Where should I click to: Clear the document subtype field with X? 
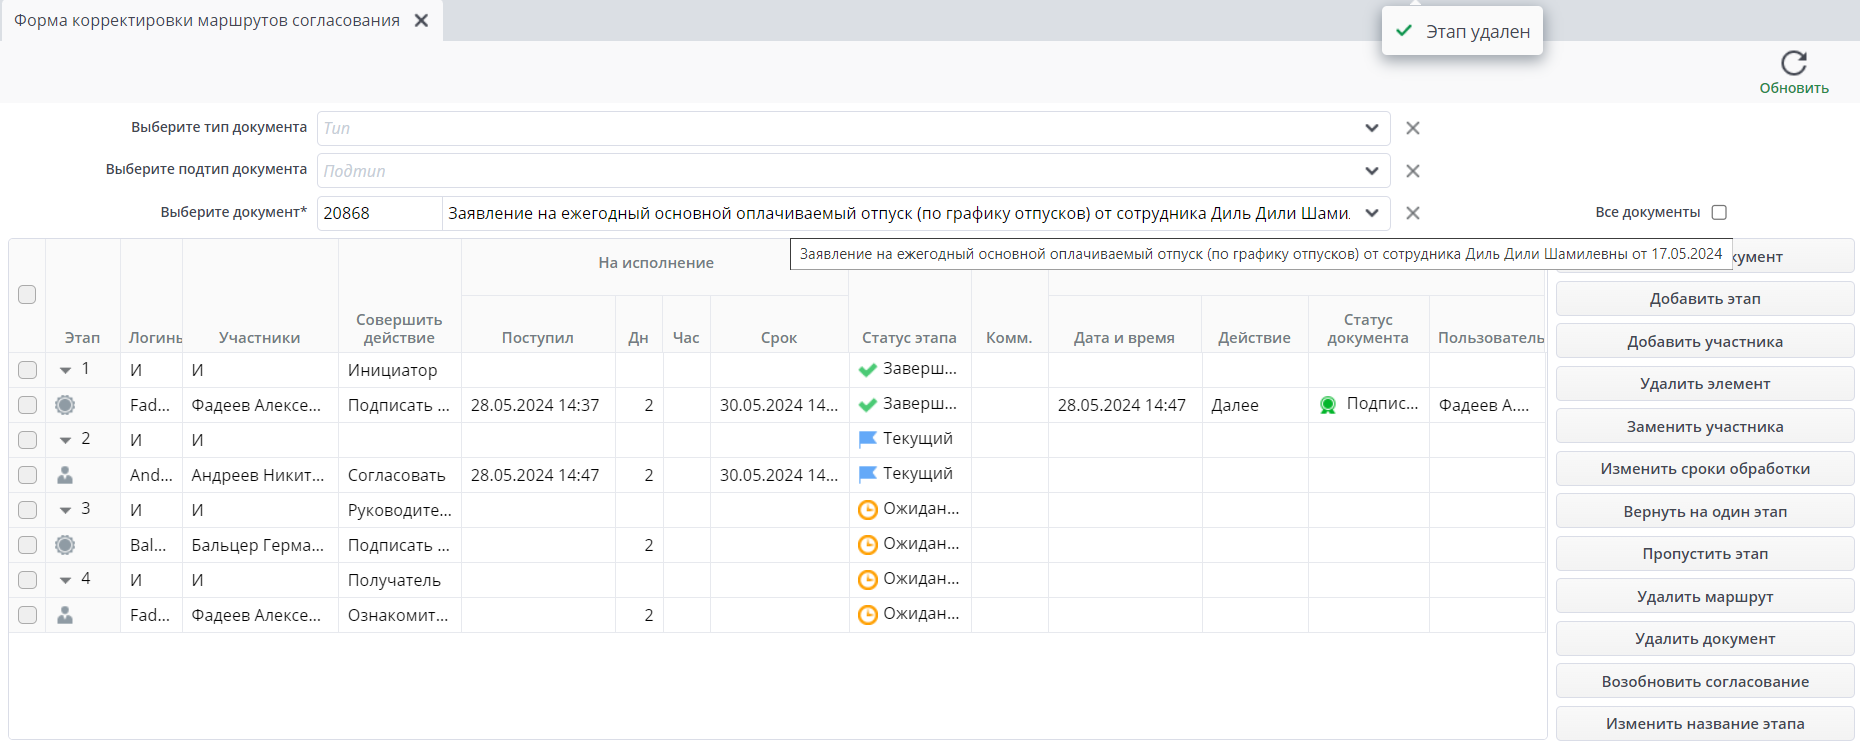[1412, 171]
